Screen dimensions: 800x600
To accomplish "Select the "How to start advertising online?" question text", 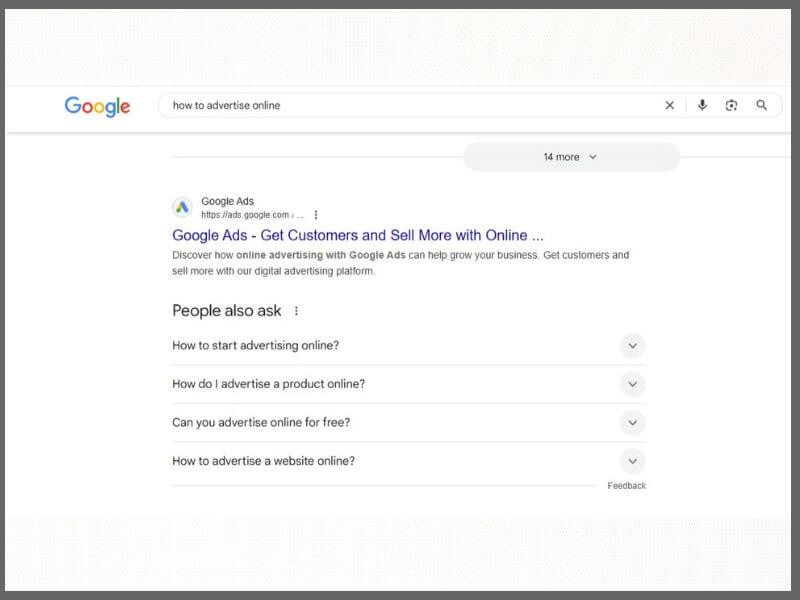I will [256, 345].
